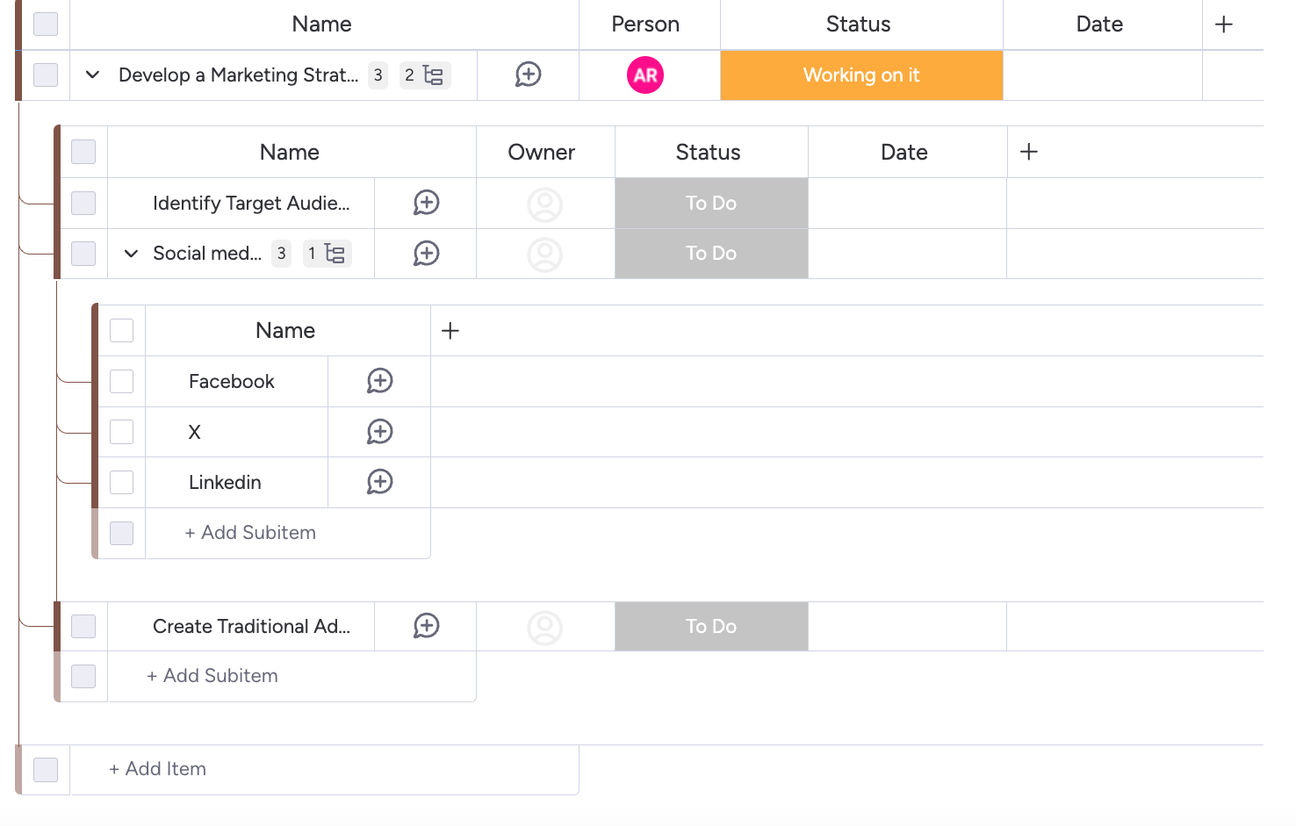Click the owner avatar placeholder on Social media row
Viewport: 1296px width, 826px height.
(x=545, y=253)
